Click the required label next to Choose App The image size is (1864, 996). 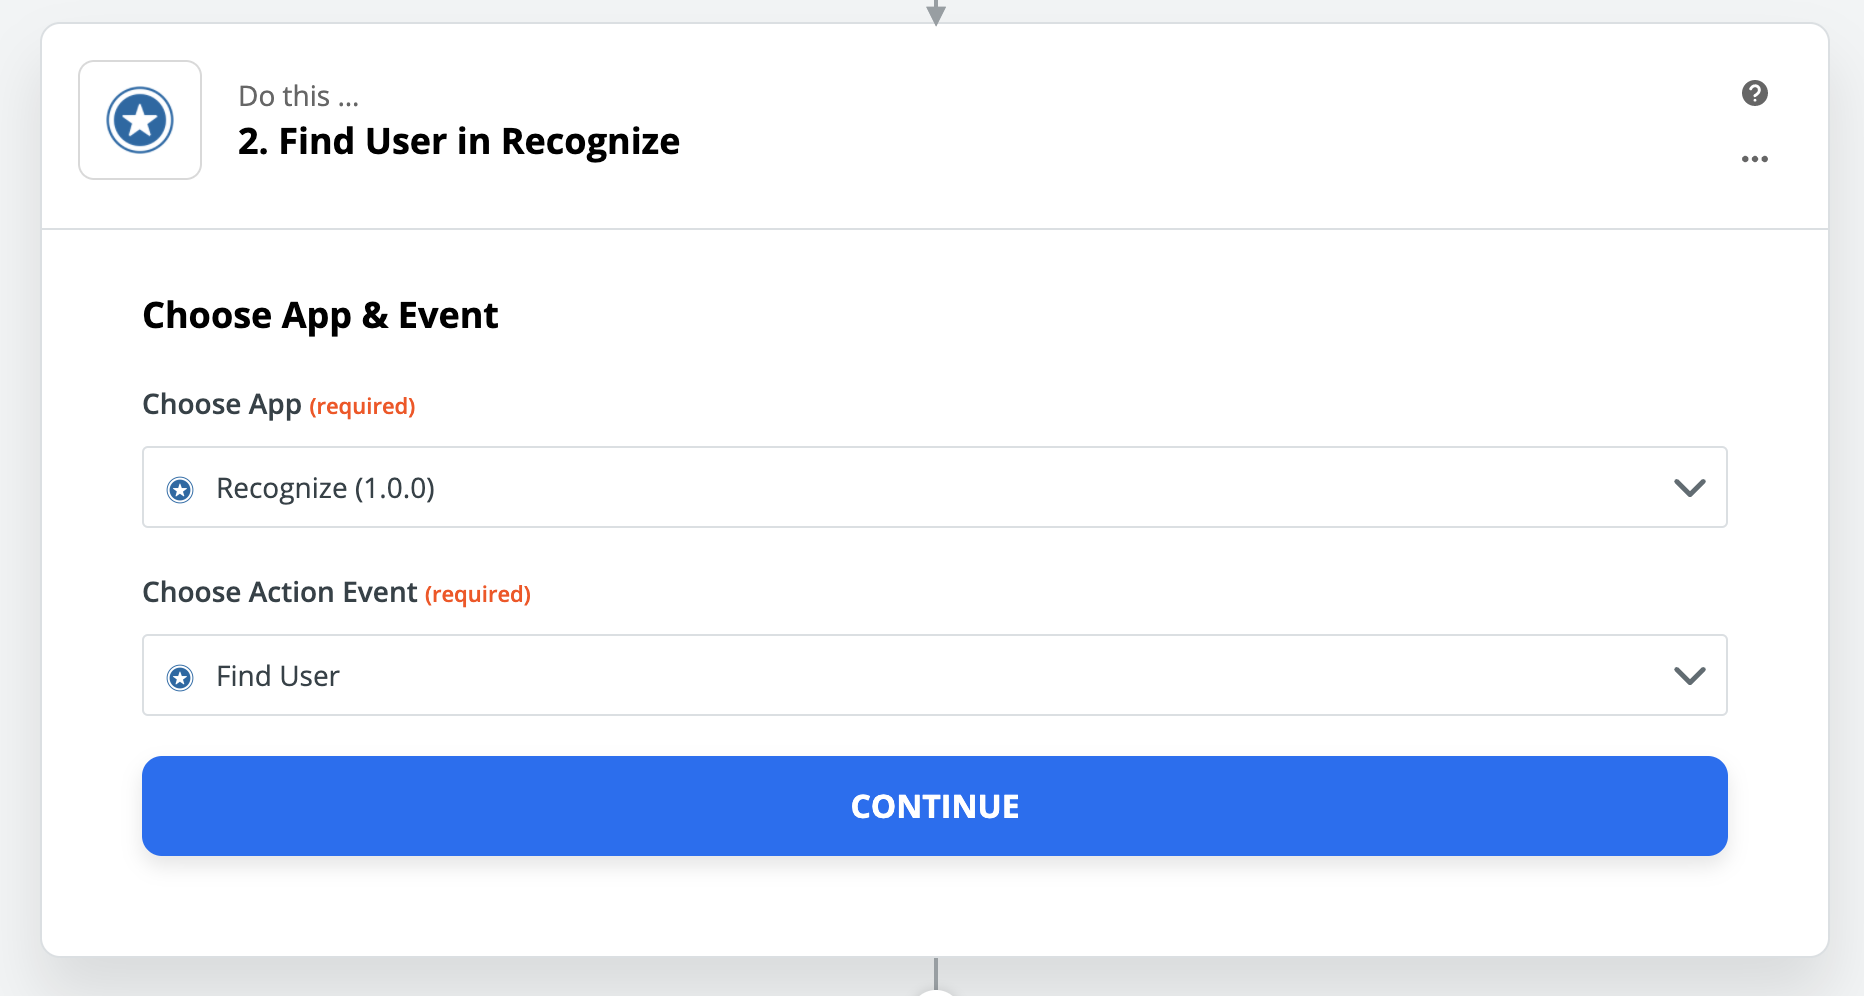(362, 406)
